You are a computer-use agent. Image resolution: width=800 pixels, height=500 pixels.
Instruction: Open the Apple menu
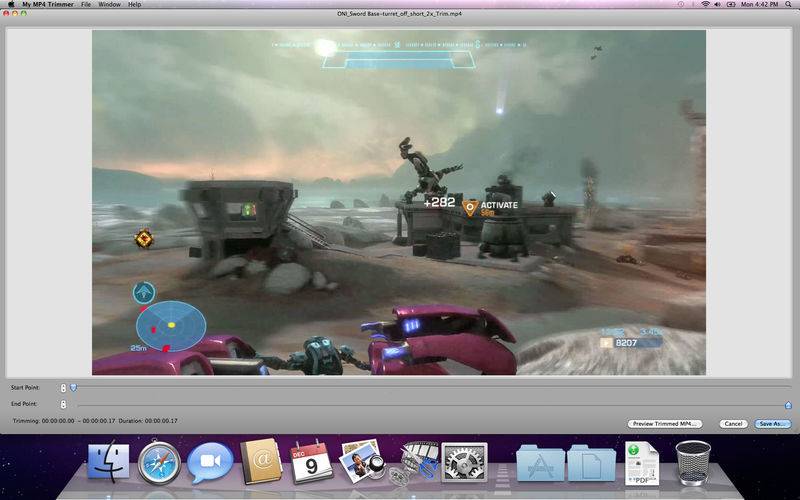tap(10, 4)
